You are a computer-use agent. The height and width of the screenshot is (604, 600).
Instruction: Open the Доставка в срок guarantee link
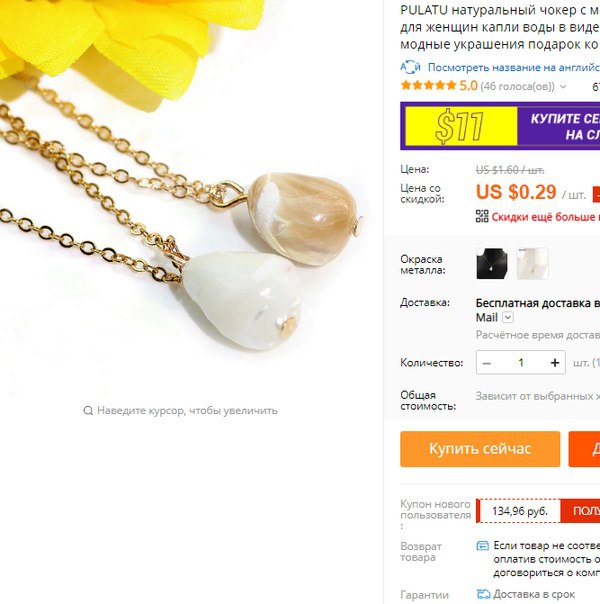(534, 594)
